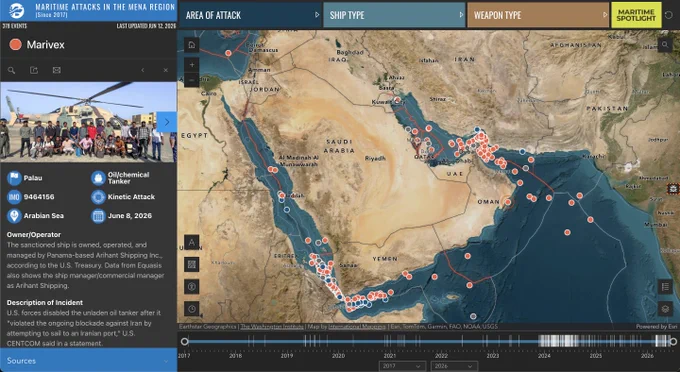
Task: Click the Description of Incident heading
Action: click(45, 303)
